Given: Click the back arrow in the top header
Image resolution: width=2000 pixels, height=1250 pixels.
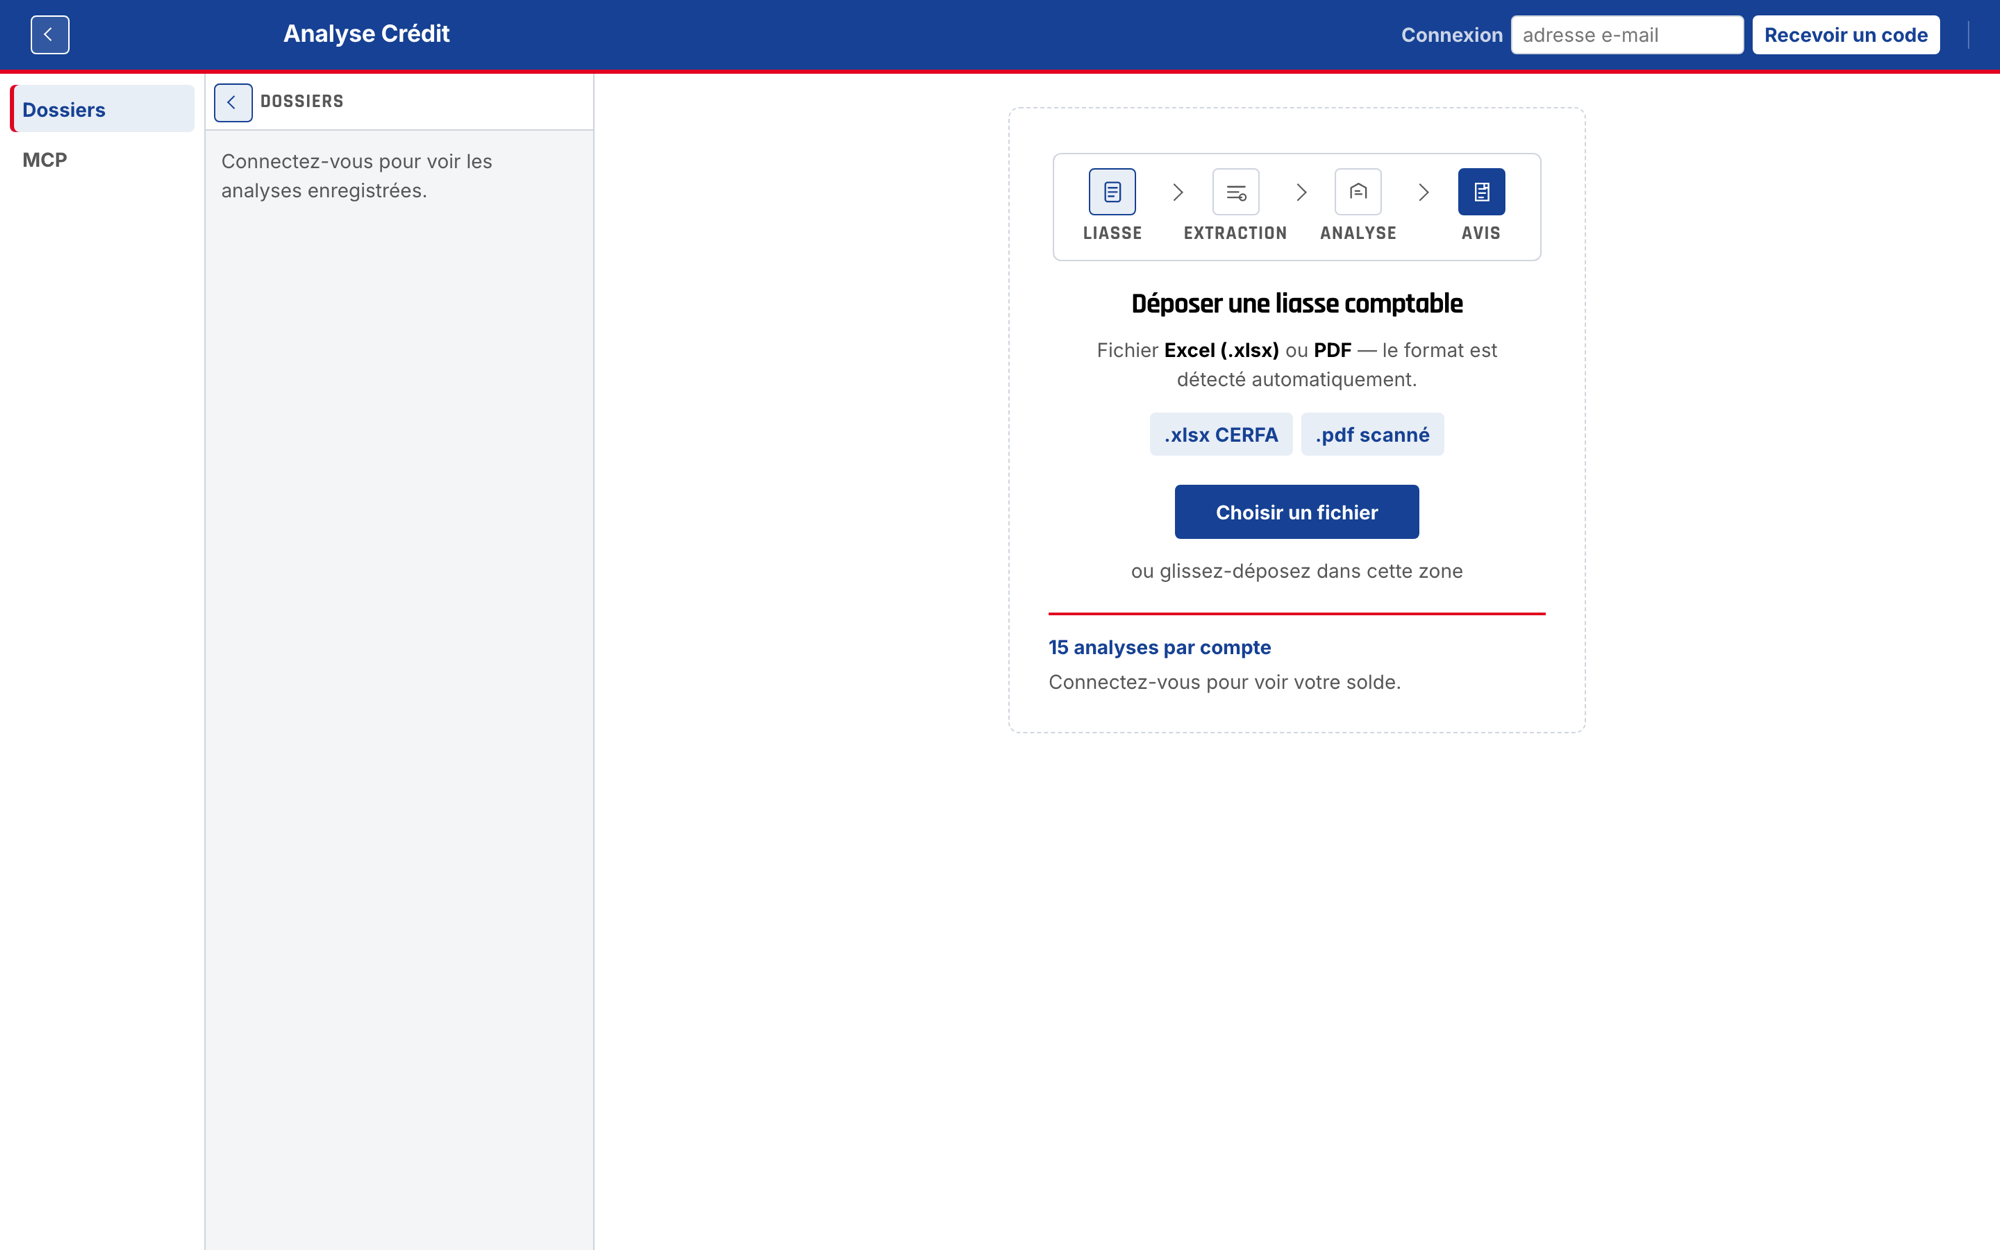Looking at the screenshot, I should pos(49,35).
